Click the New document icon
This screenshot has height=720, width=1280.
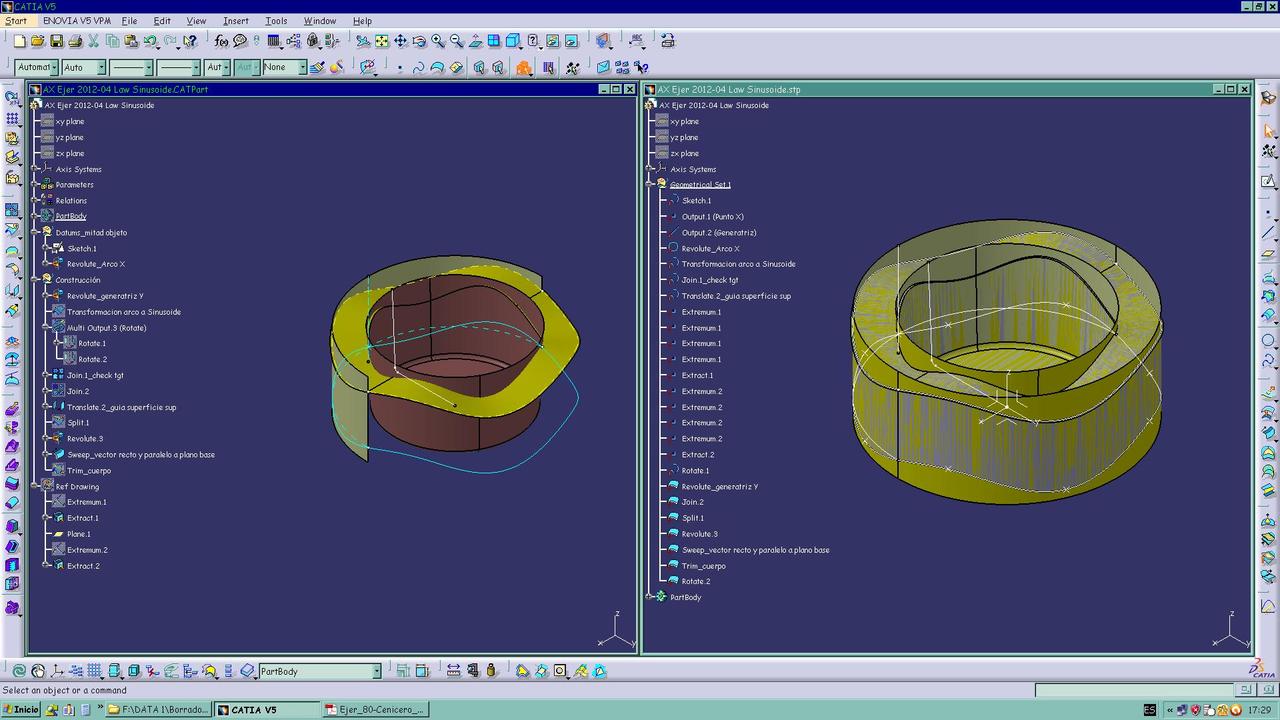20,41
